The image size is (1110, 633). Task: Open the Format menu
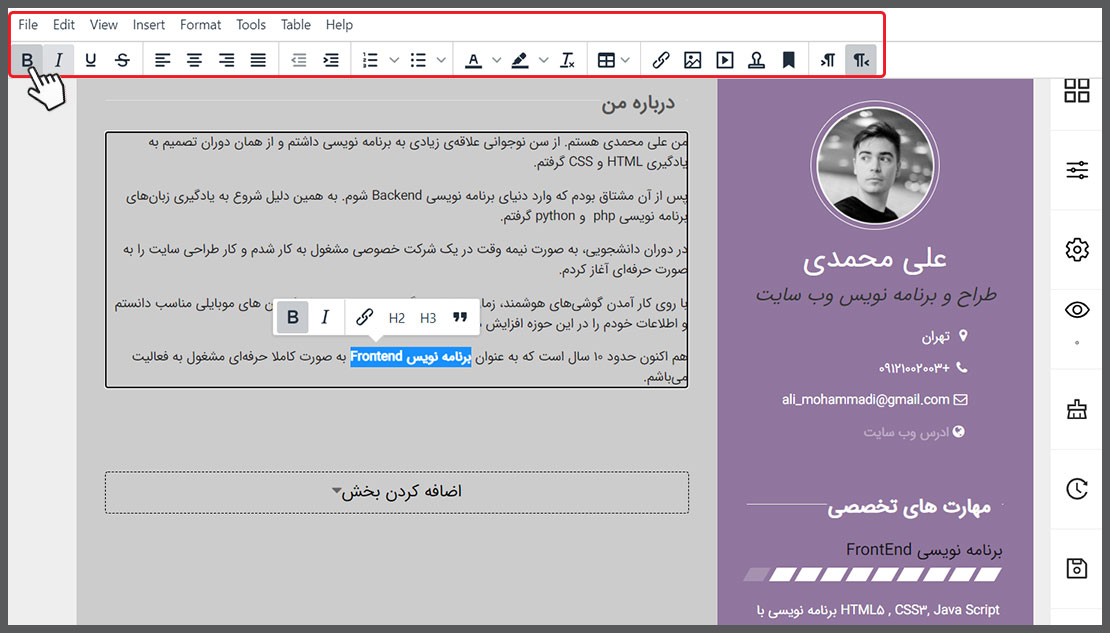[x=201, y=24]
